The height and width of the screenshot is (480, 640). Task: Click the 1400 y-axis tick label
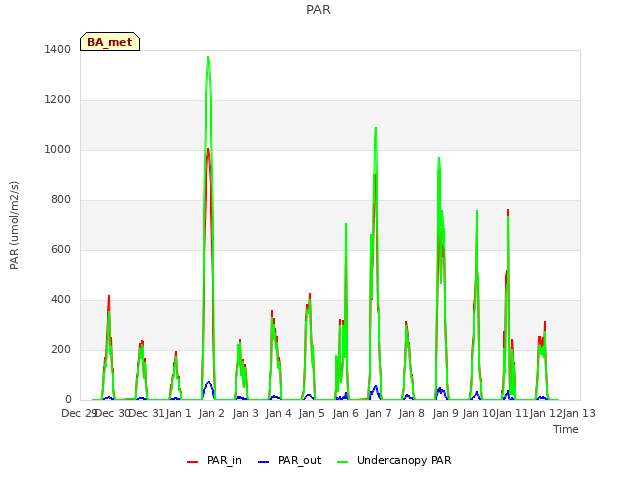[x=58, y=49]
